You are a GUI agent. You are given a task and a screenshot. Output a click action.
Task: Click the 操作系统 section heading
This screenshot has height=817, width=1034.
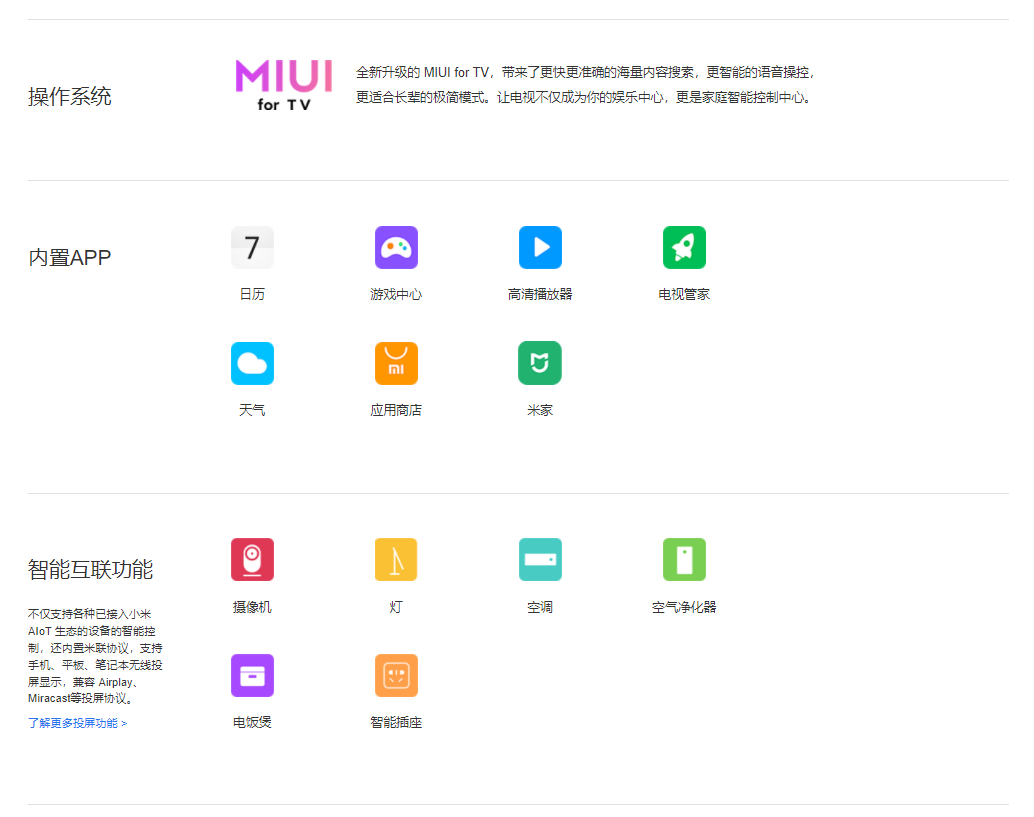(x=70, y=97)
